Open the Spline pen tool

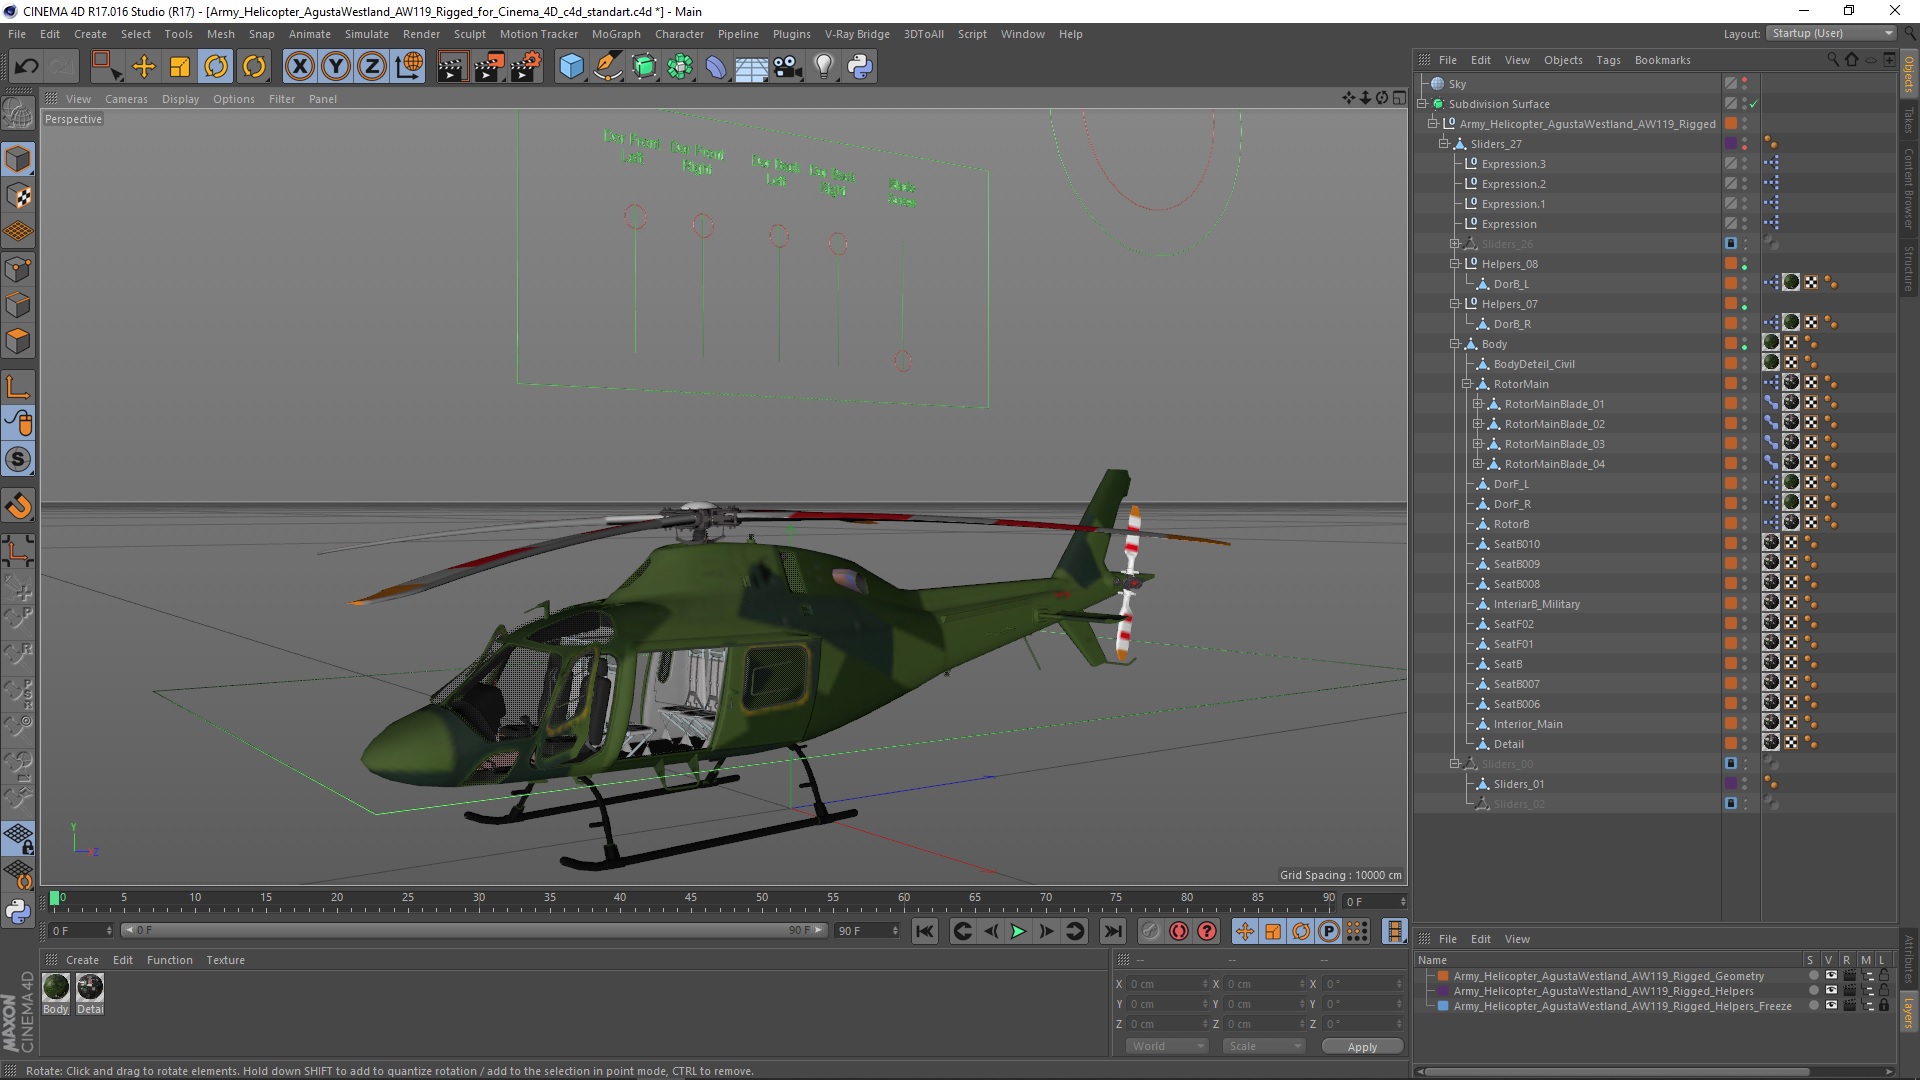pos(607,67)
